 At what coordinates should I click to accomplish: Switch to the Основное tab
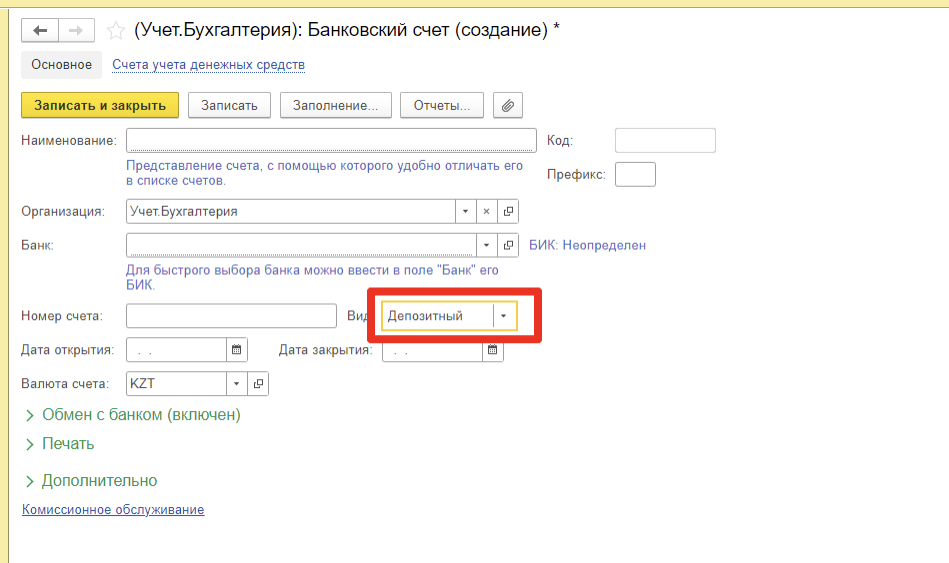[x=61, y=65]
